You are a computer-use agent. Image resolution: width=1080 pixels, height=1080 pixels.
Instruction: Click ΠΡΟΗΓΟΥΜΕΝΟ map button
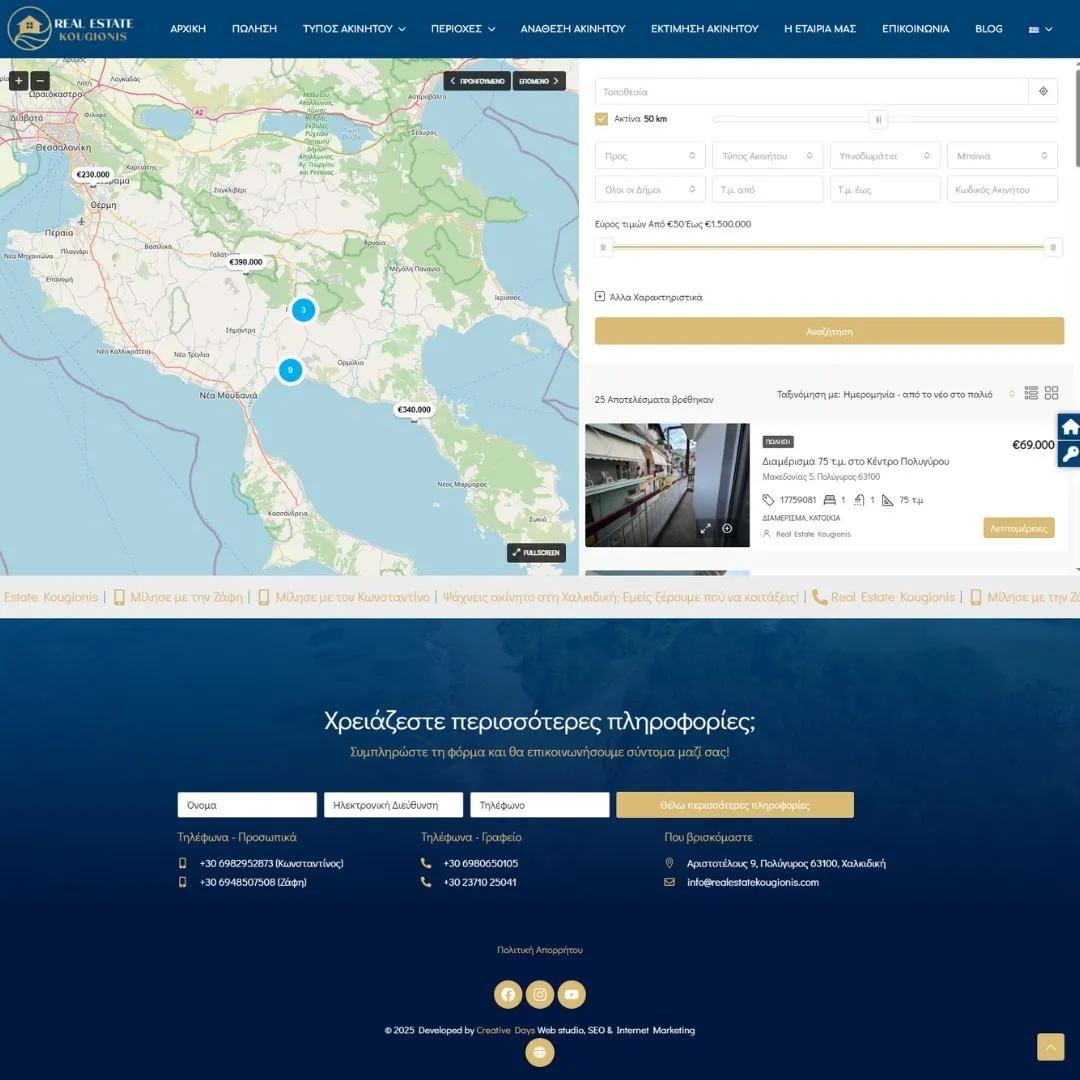click(477, 81)
